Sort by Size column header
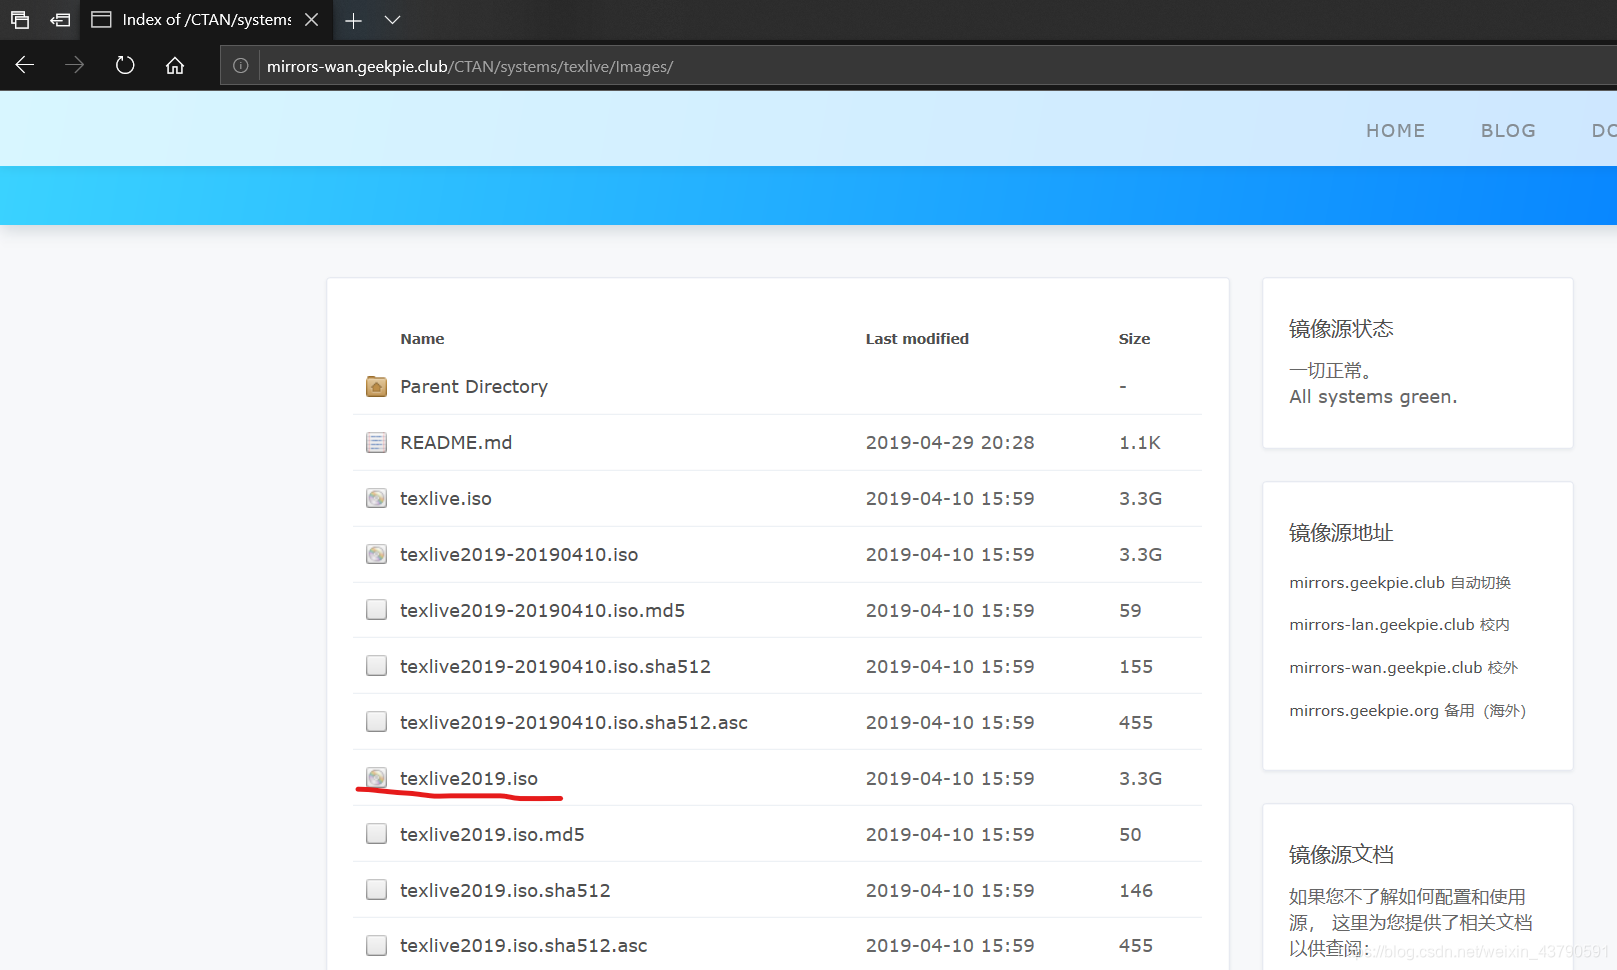 1134,339
